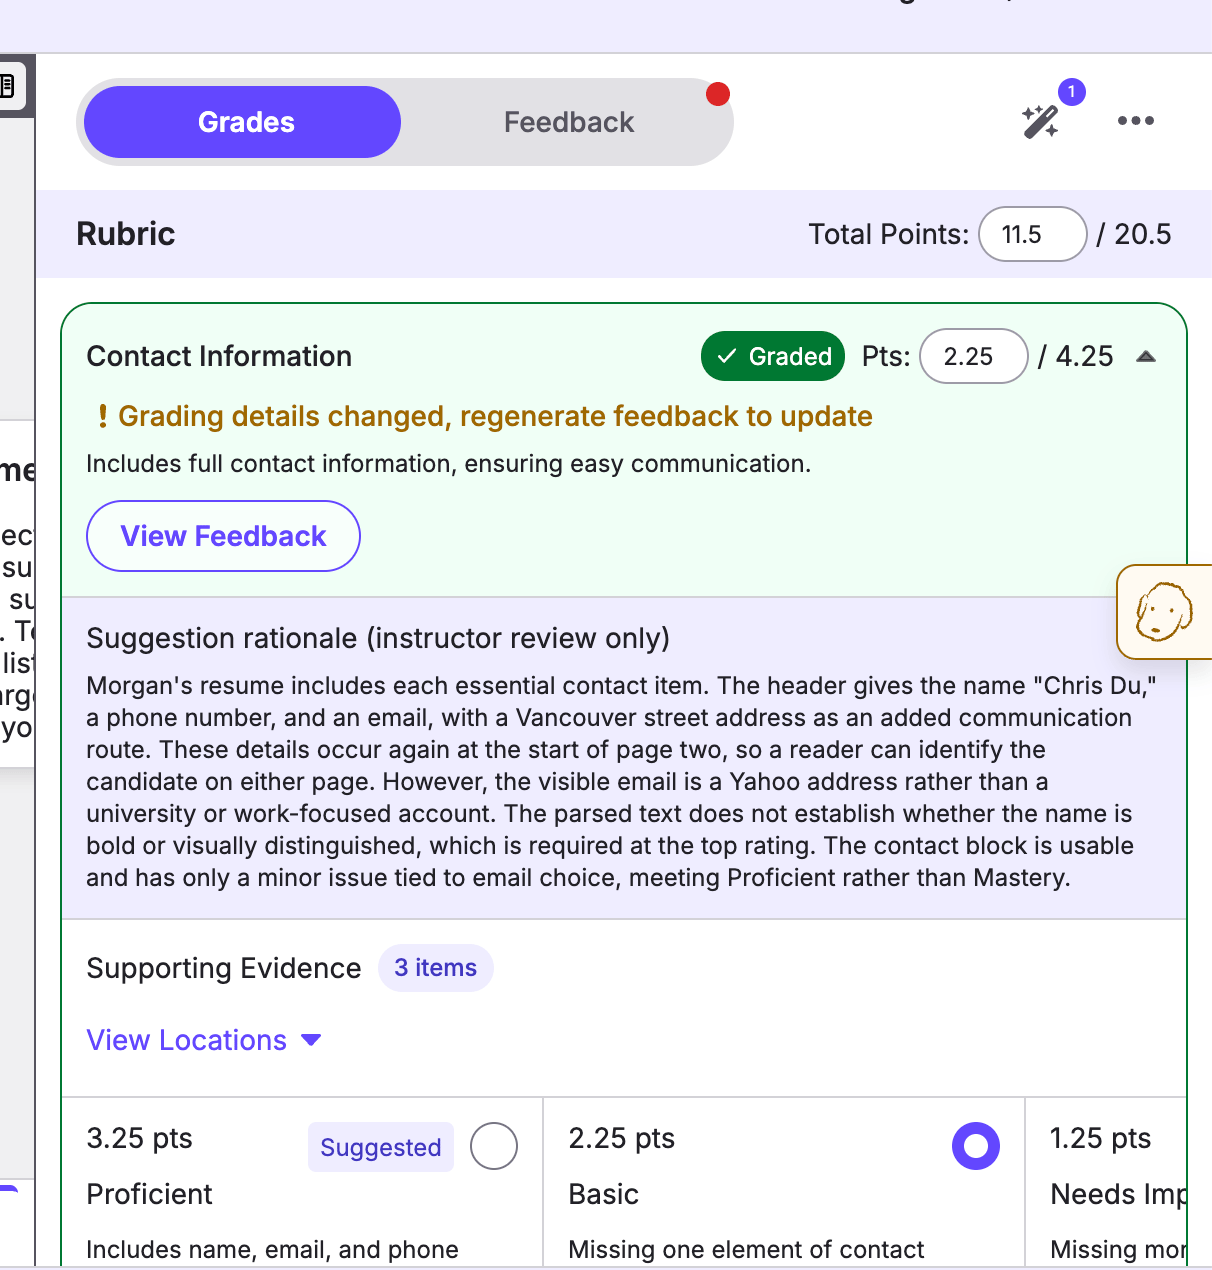Collapse the Contact Information criterion arrow
The image size is (1212, 1270).
click(1147, 356)
